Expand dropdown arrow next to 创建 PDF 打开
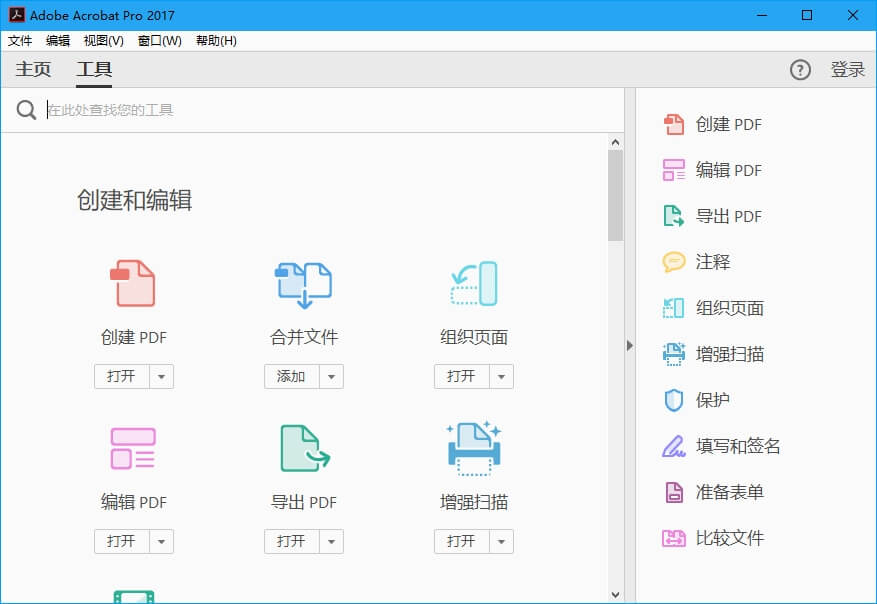The image size is (877, 604). tap(162, 377)
